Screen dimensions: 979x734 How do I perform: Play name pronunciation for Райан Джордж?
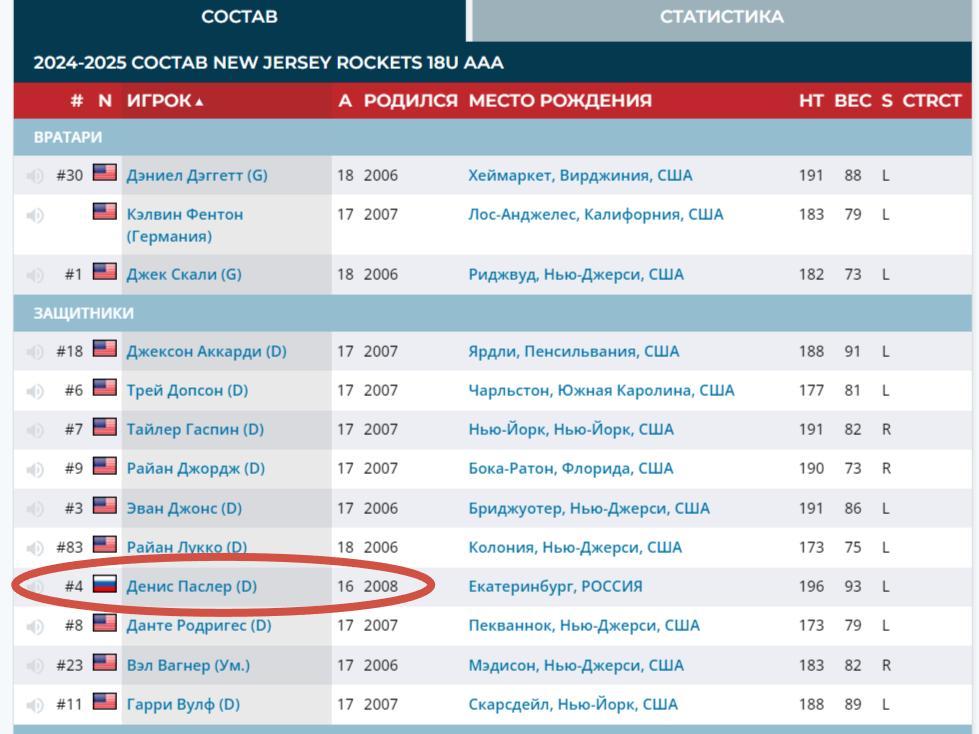[x=35, y=469]
